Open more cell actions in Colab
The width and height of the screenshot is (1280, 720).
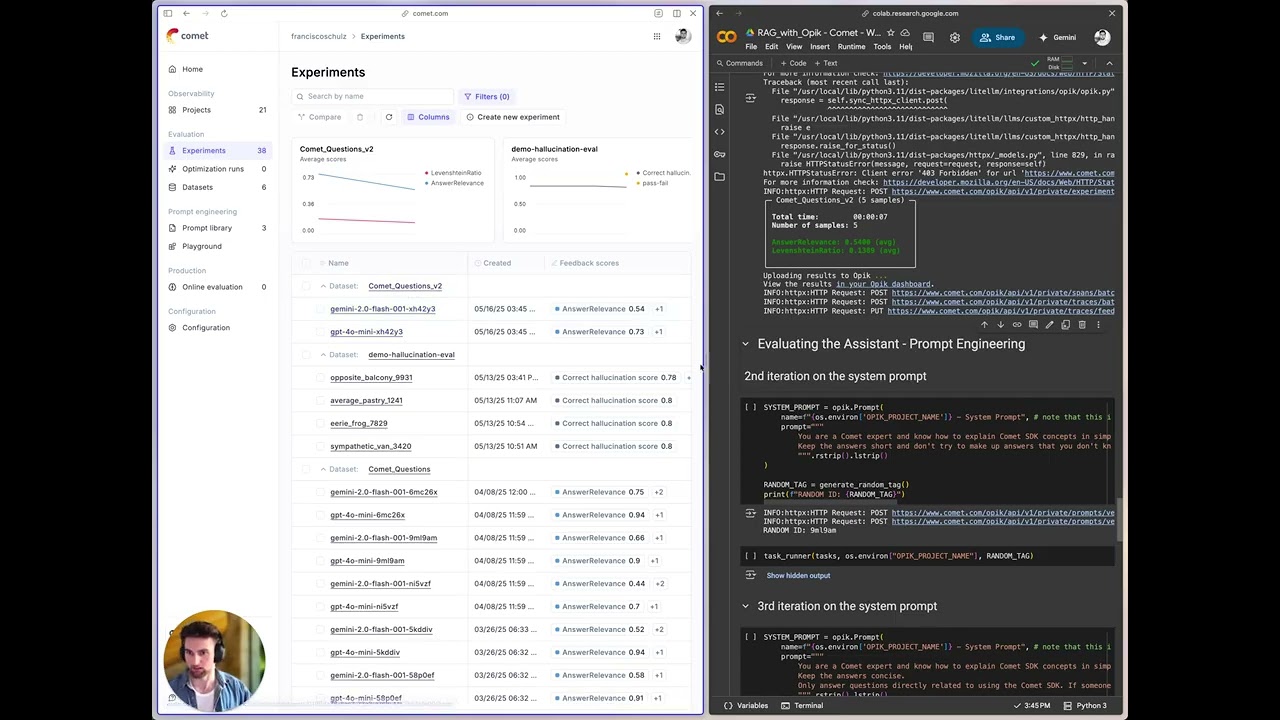pyautogui.click(x=1098, y=325)
